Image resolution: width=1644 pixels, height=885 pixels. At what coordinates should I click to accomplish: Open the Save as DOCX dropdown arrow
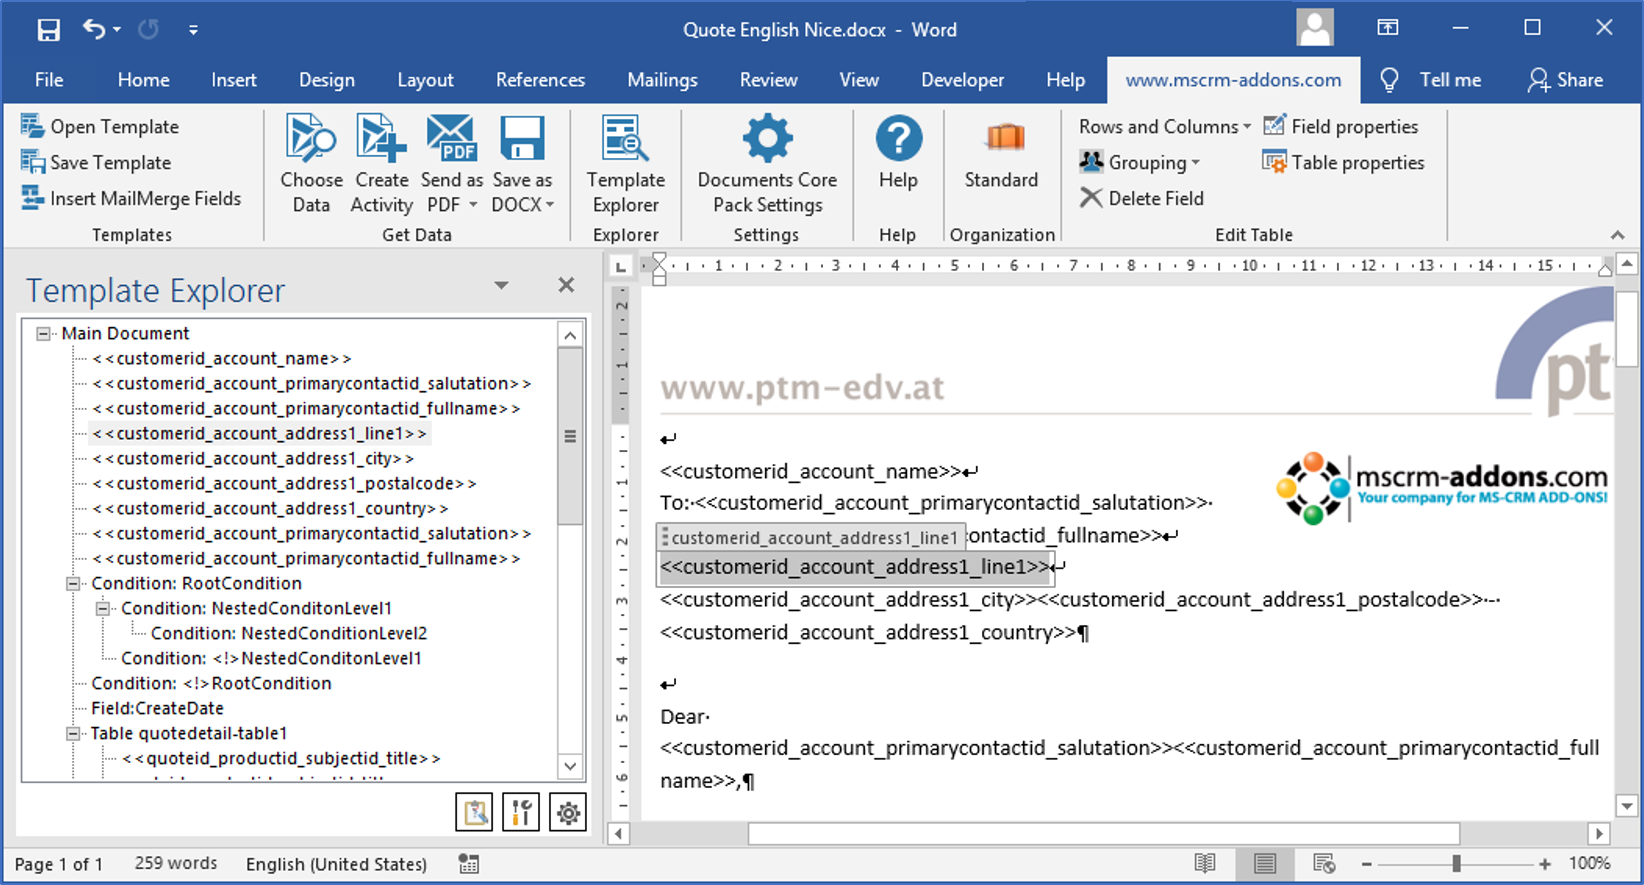pyautogui.click(x=550, y=205)
